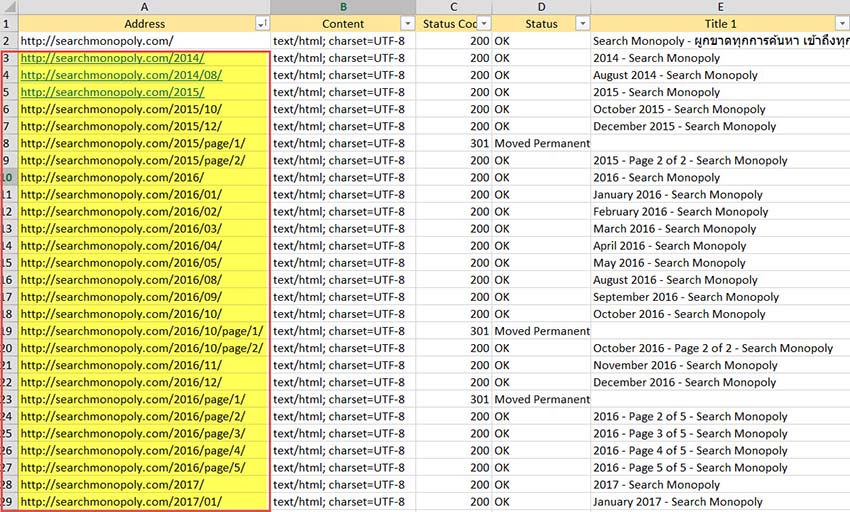Screen dimensions: 850x512
Task: Select title cell 'January 2017 - Search Monopoly'
Action: click(x=720, y=502)
